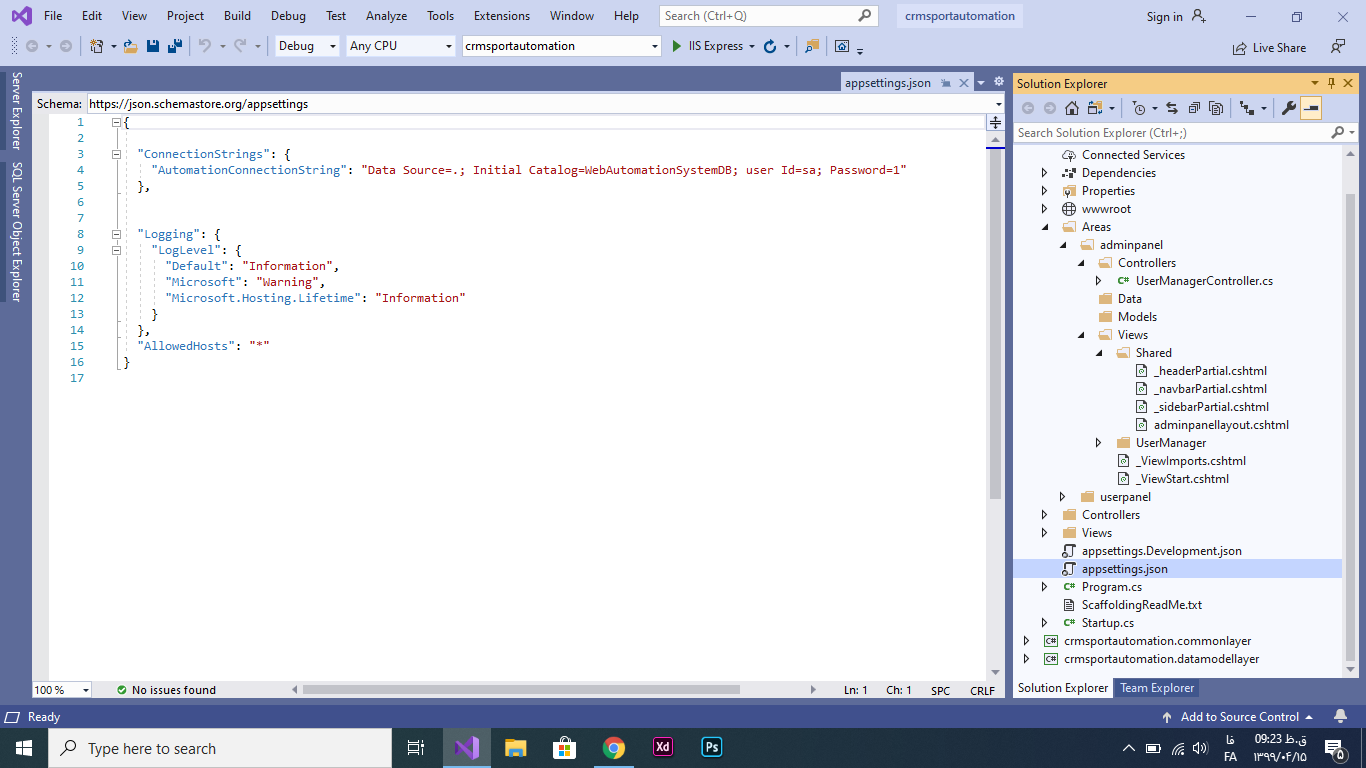Click the Solution Explorer Home icon
The height and width of the screenshot is (768, 1366).
point(1072,108)
